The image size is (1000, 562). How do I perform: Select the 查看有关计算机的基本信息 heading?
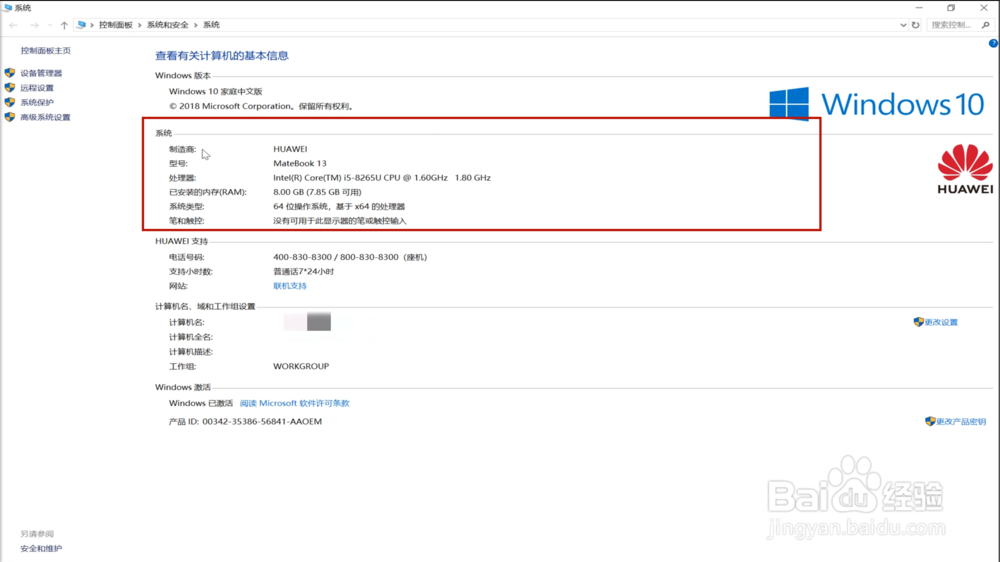[222, 55]
